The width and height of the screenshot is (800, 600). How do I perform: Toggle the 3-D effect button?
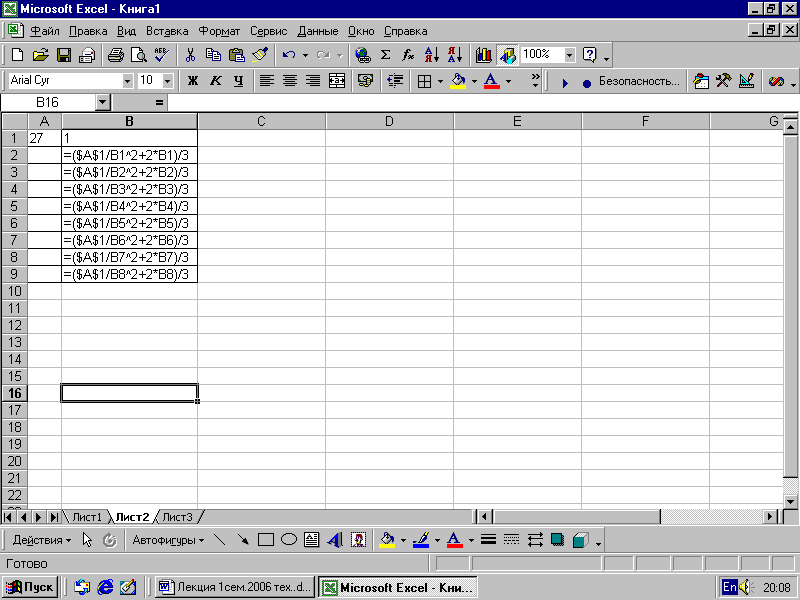click(x=581, y=540)
